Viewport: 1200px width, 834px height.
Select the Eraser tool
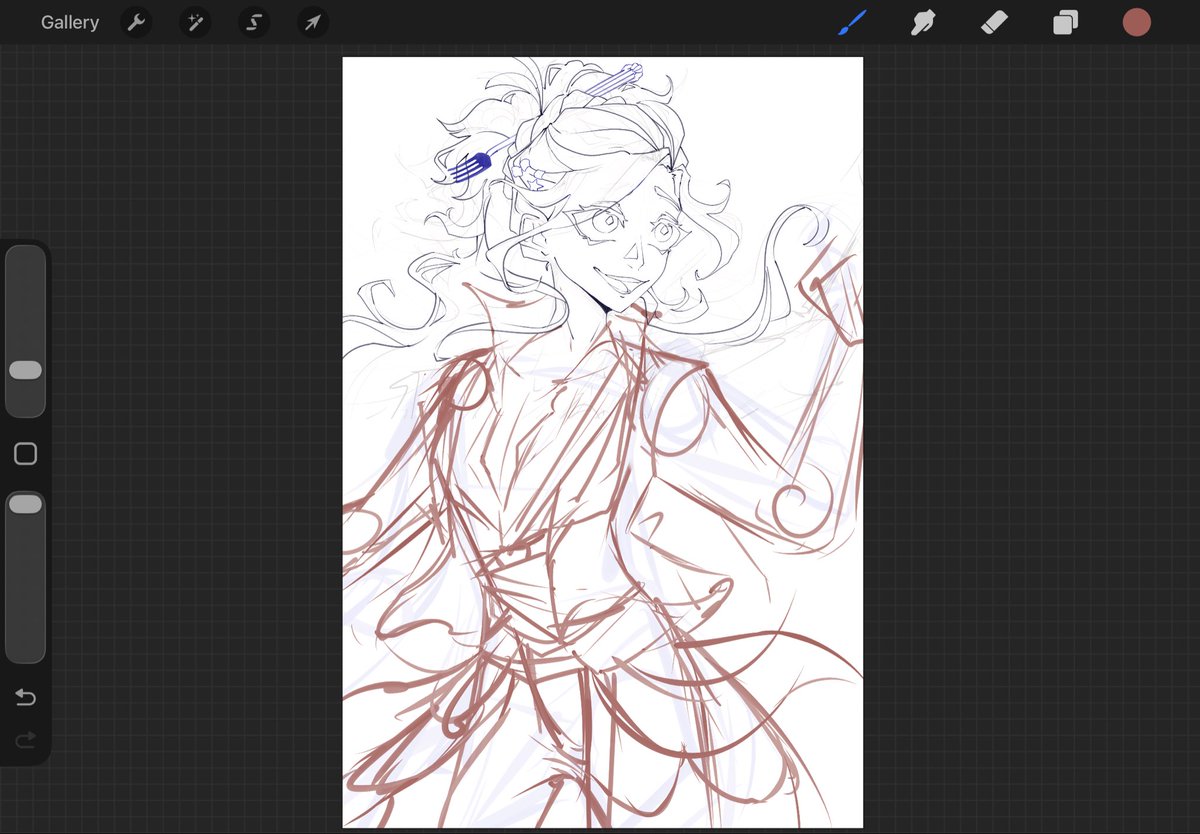[994, 22]
